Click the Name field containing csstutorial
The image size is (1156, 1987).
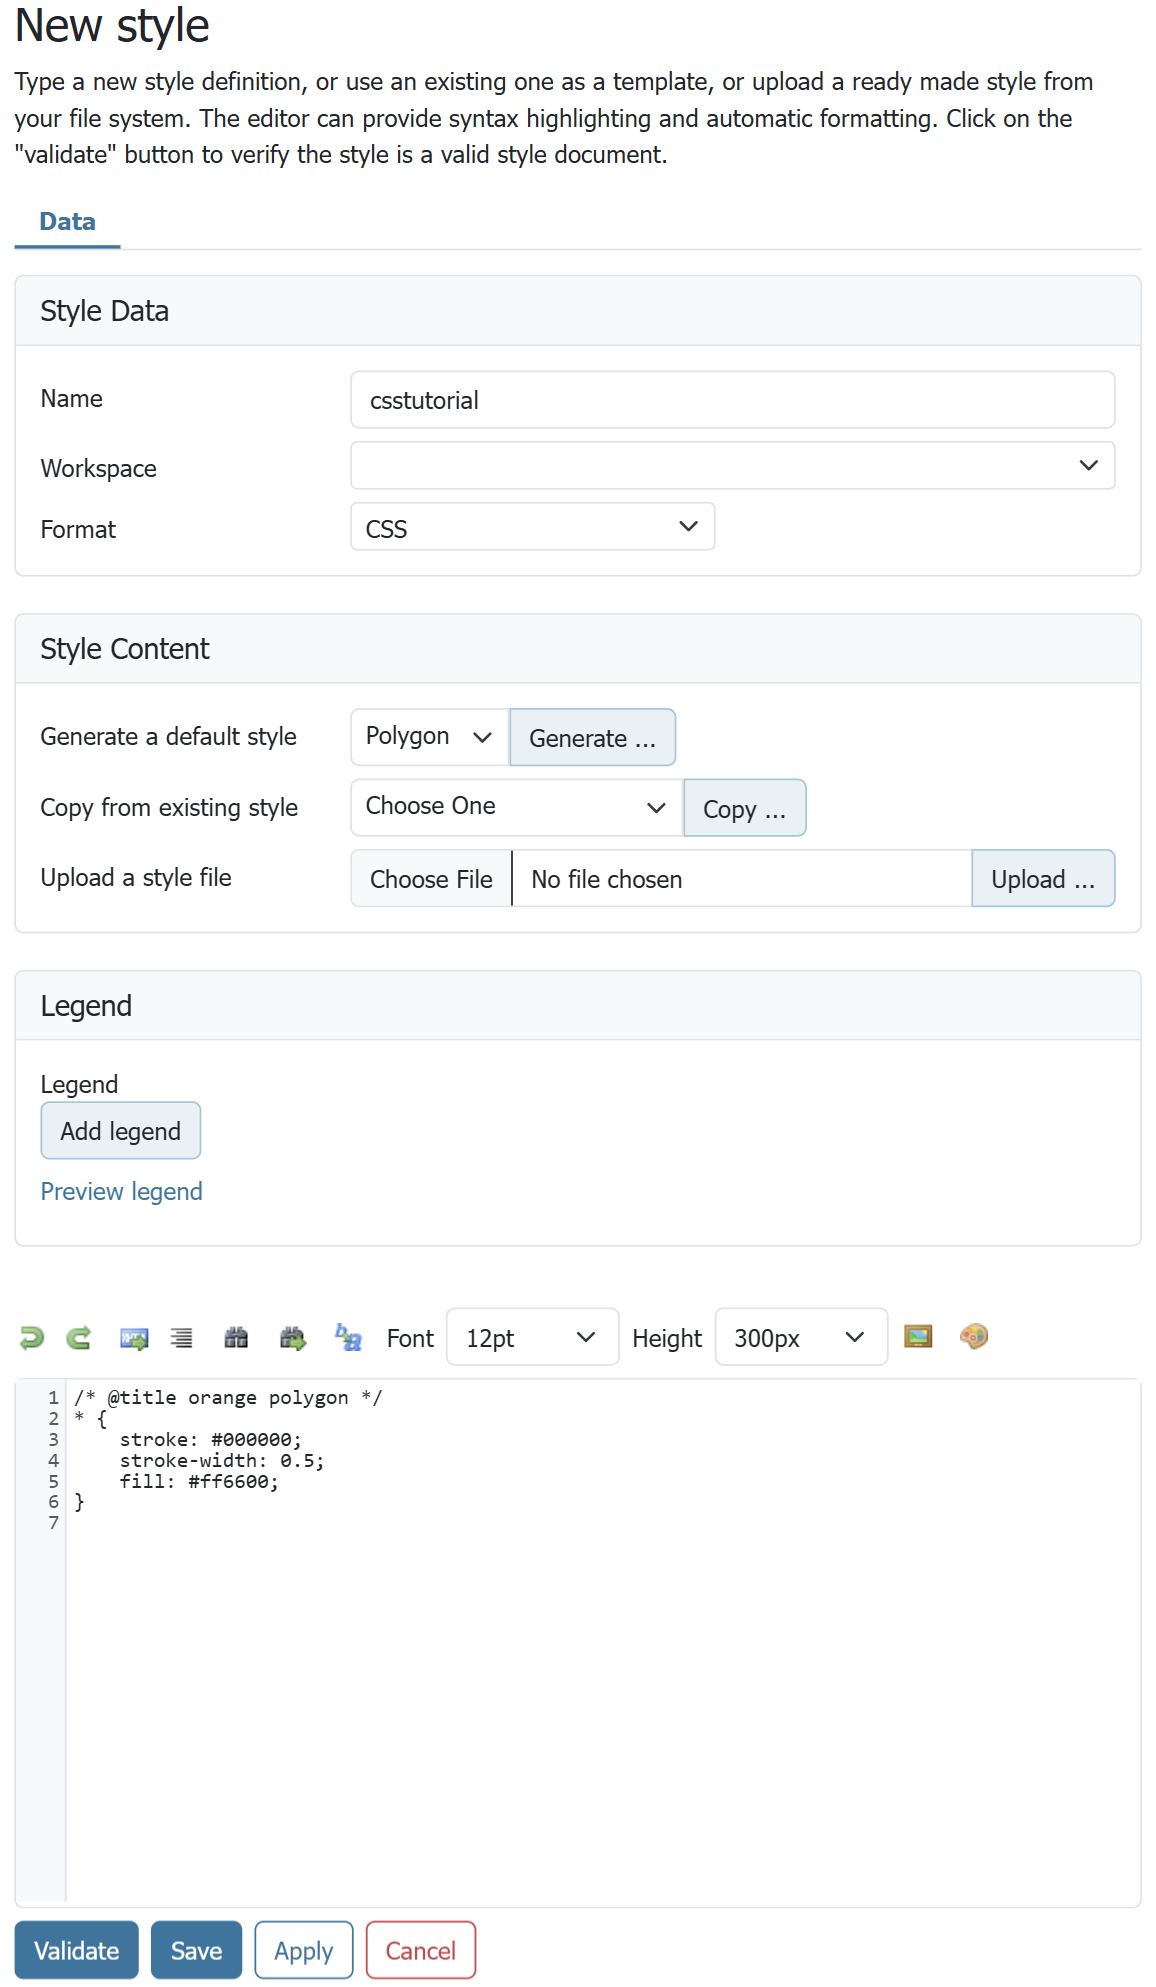[x=732, y=400]
